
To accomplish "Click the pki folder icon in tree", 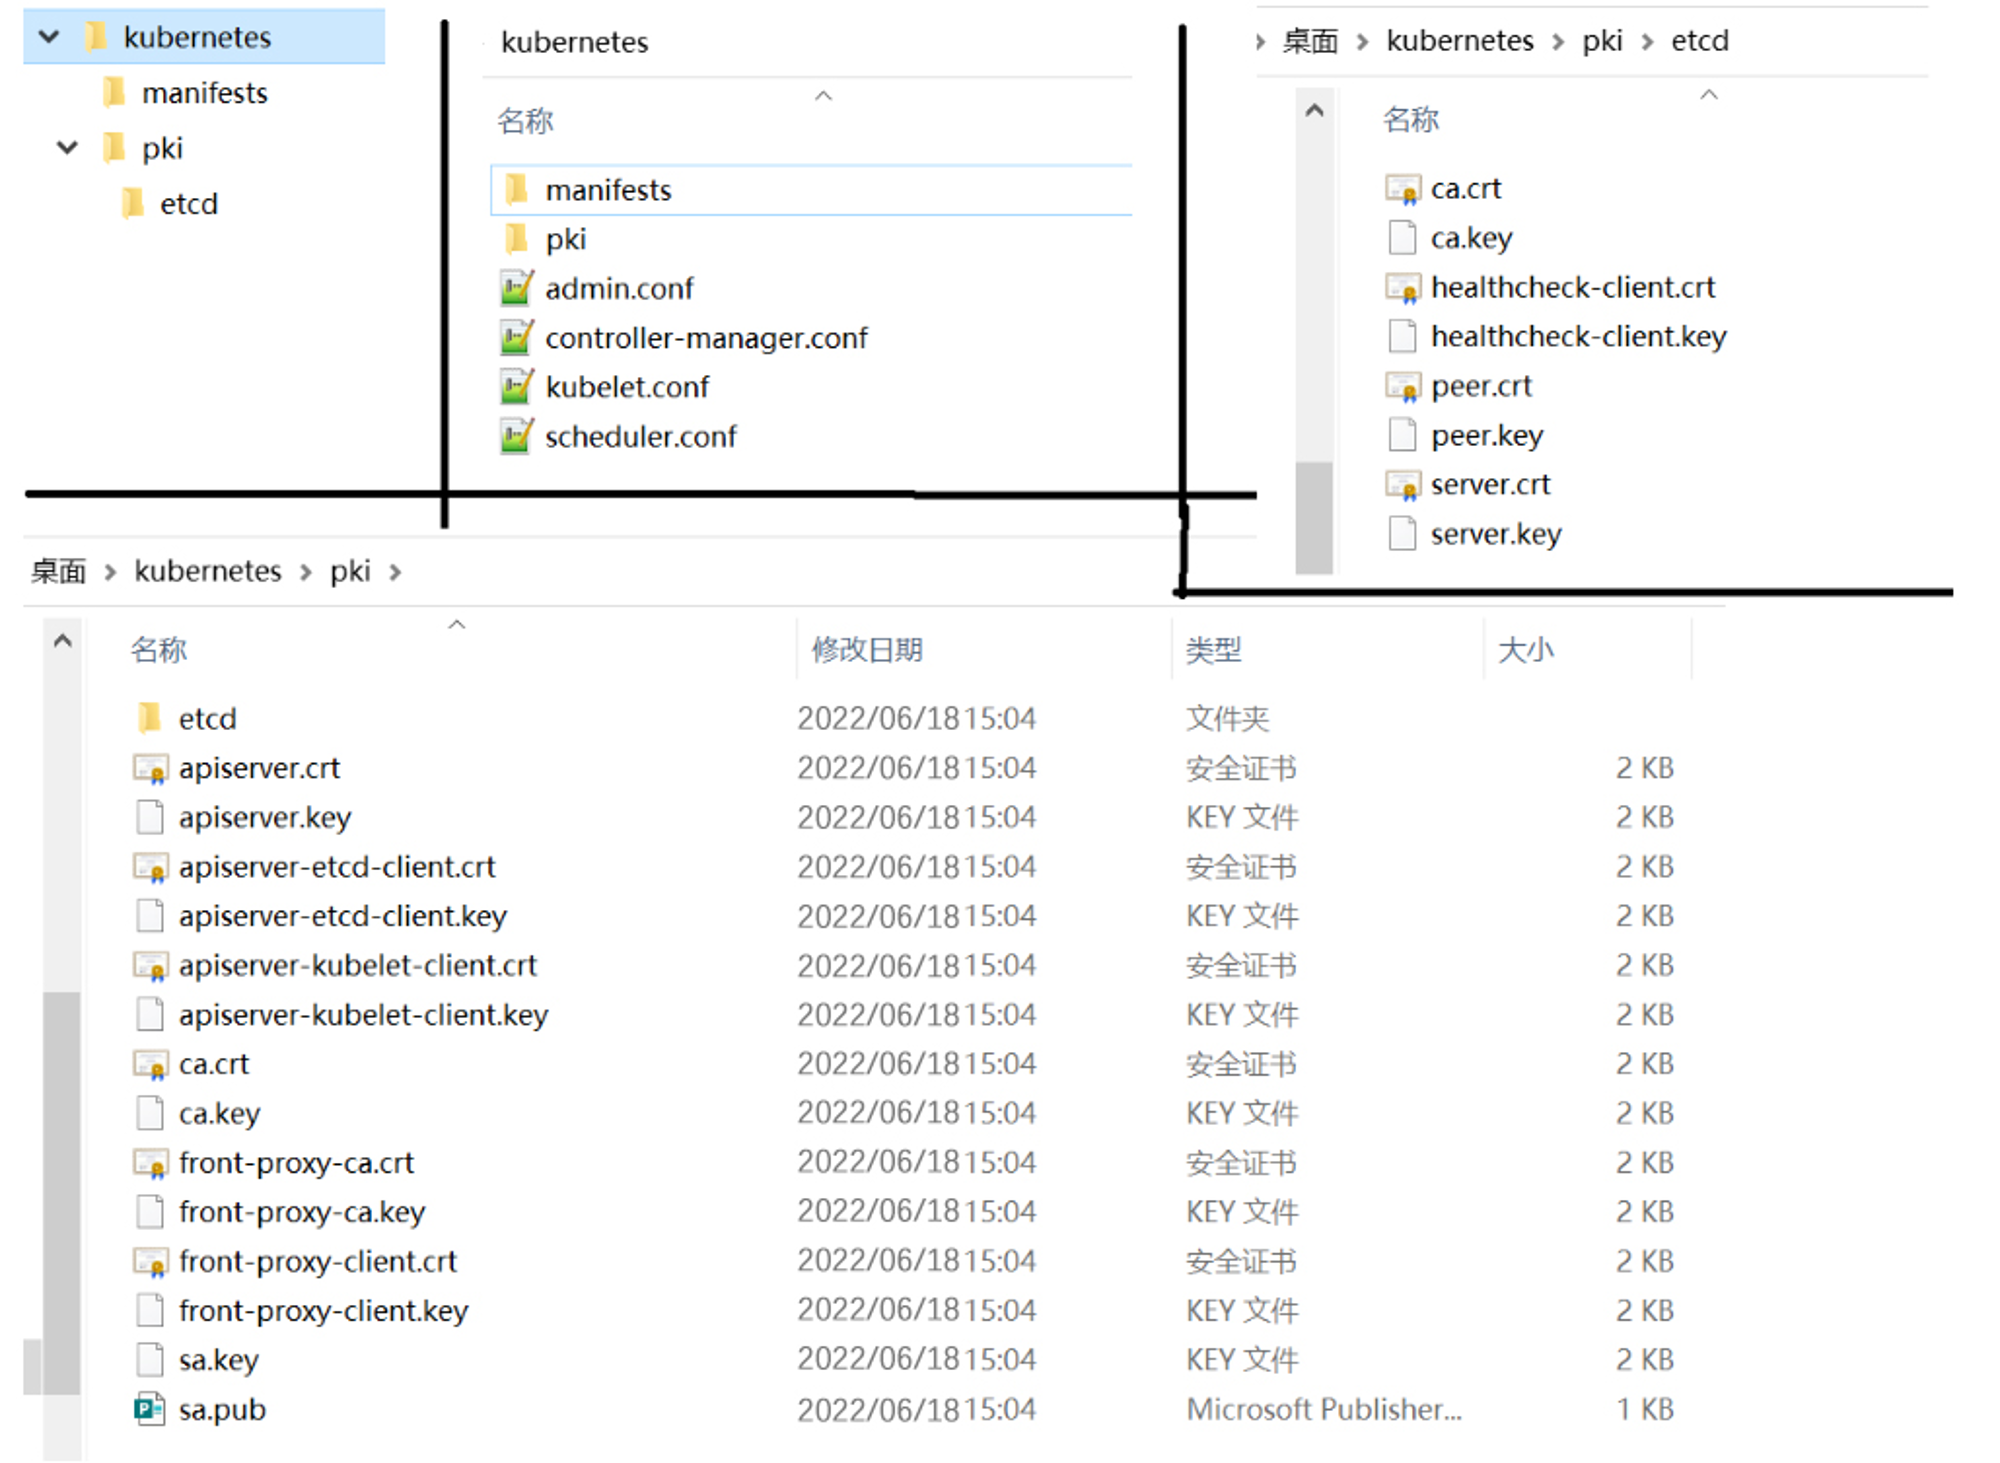I will 114,148.
